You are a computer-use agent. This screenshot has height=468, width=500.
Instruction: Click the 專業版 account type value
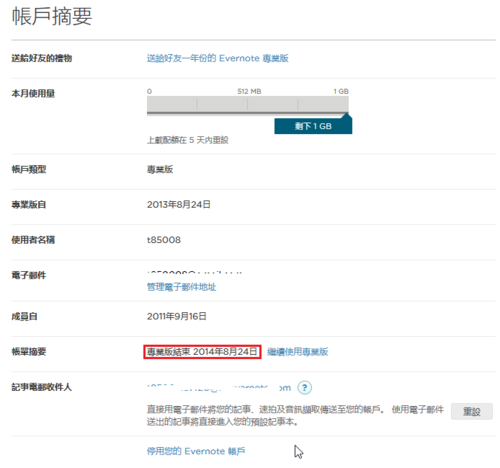pyautogui.click(x=160, y=169)
